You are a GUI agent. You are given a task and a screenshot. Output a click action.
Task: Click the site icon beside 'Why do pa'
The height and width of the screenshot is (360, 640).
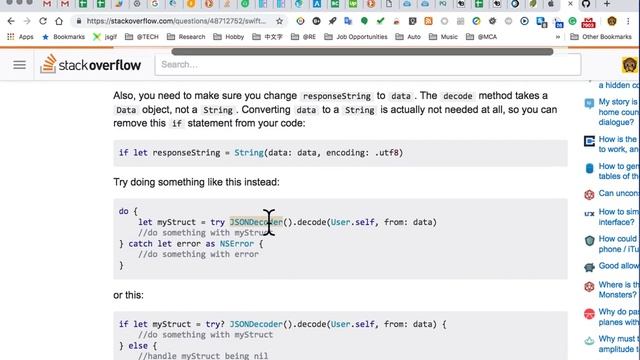click(x=589, y=313)
